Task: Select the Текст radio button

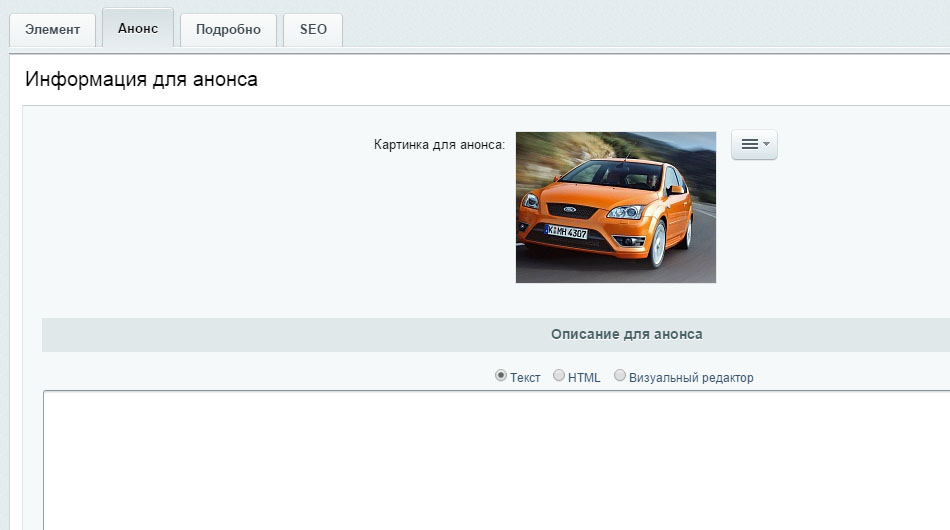Action: [x=501, y=376]
